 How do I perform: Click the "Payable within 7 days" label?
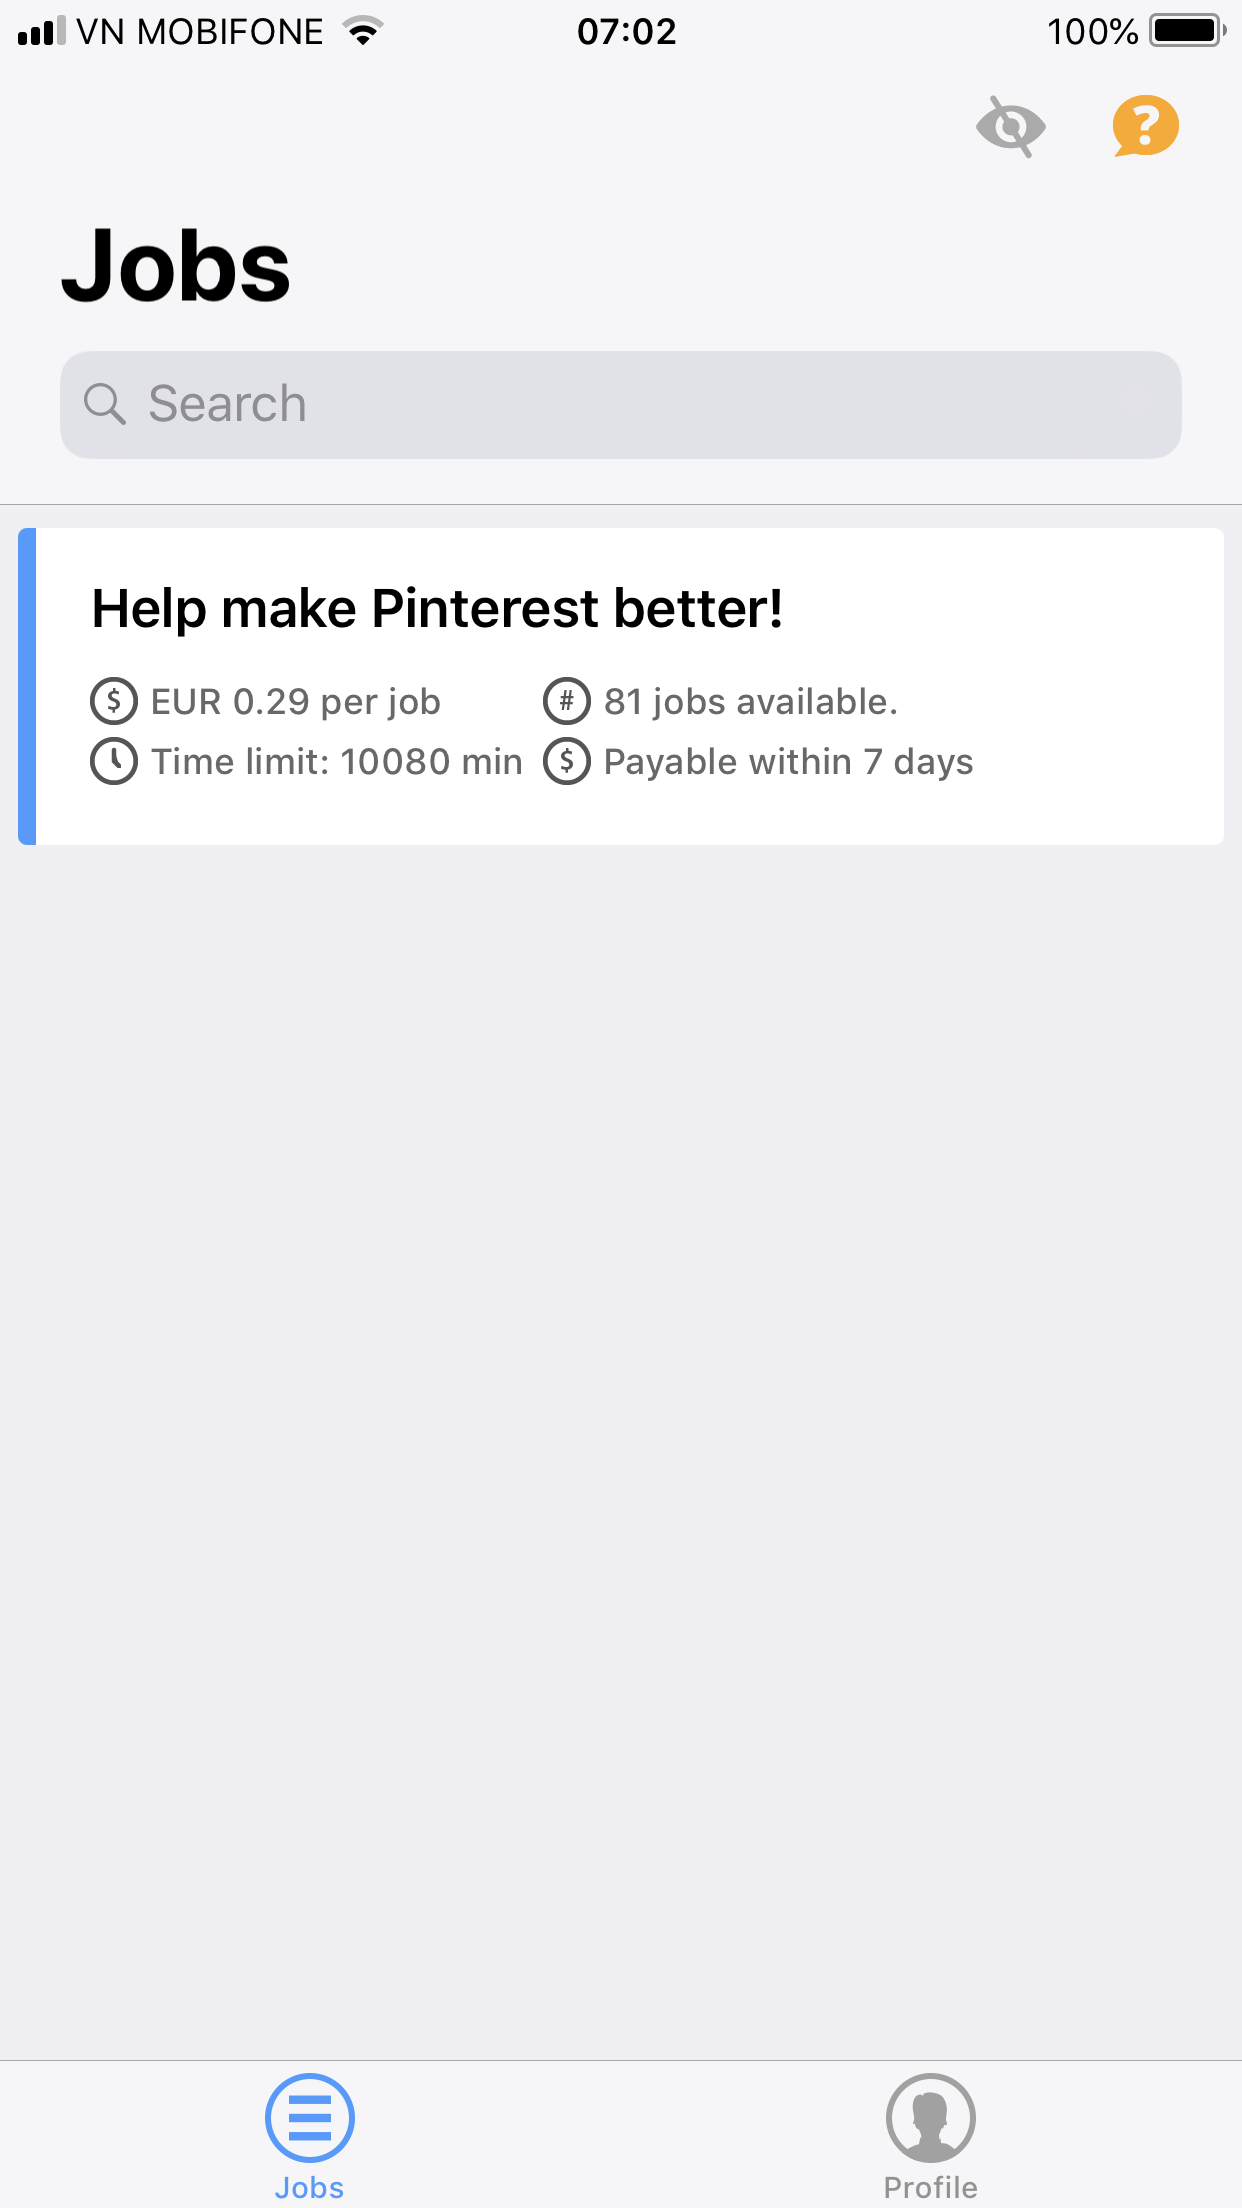pos(788,762)
